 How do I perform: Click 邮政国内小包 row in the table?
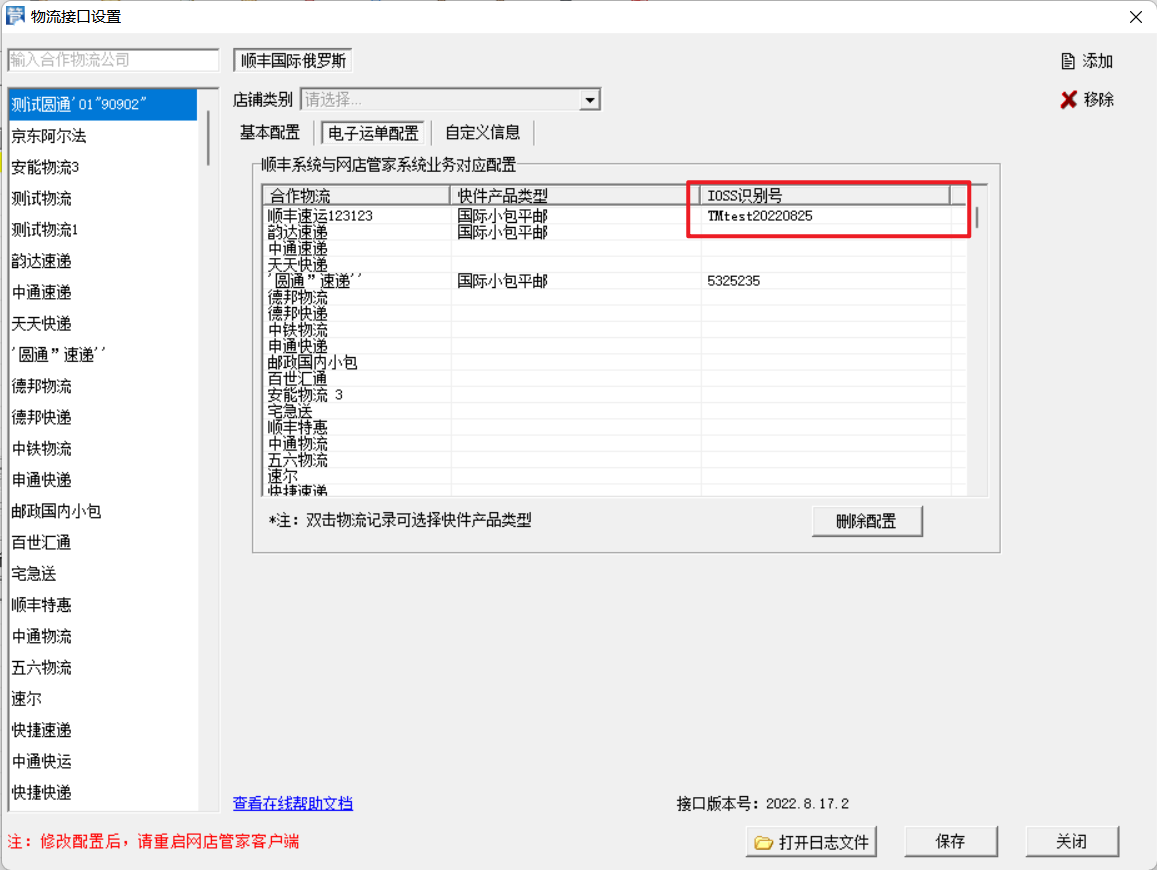(615, 362)
